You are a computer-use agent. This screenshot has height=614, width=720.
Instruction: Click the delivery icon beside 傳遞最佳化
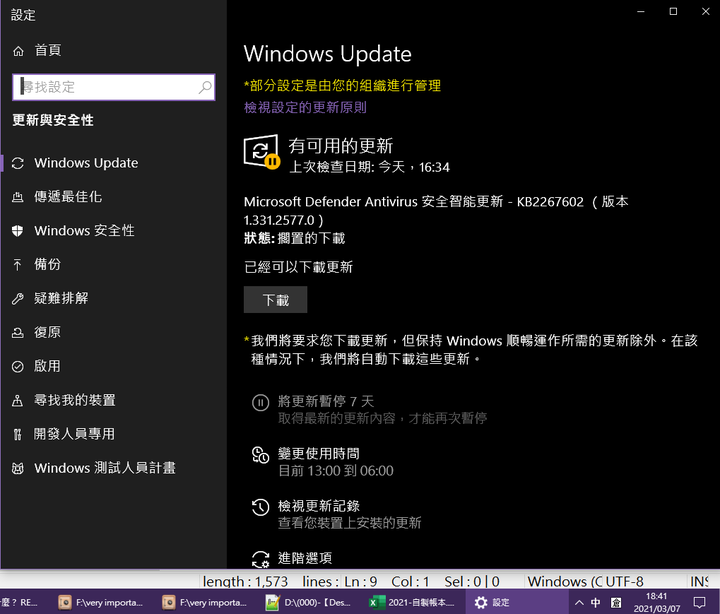click(x=17, y=197)
